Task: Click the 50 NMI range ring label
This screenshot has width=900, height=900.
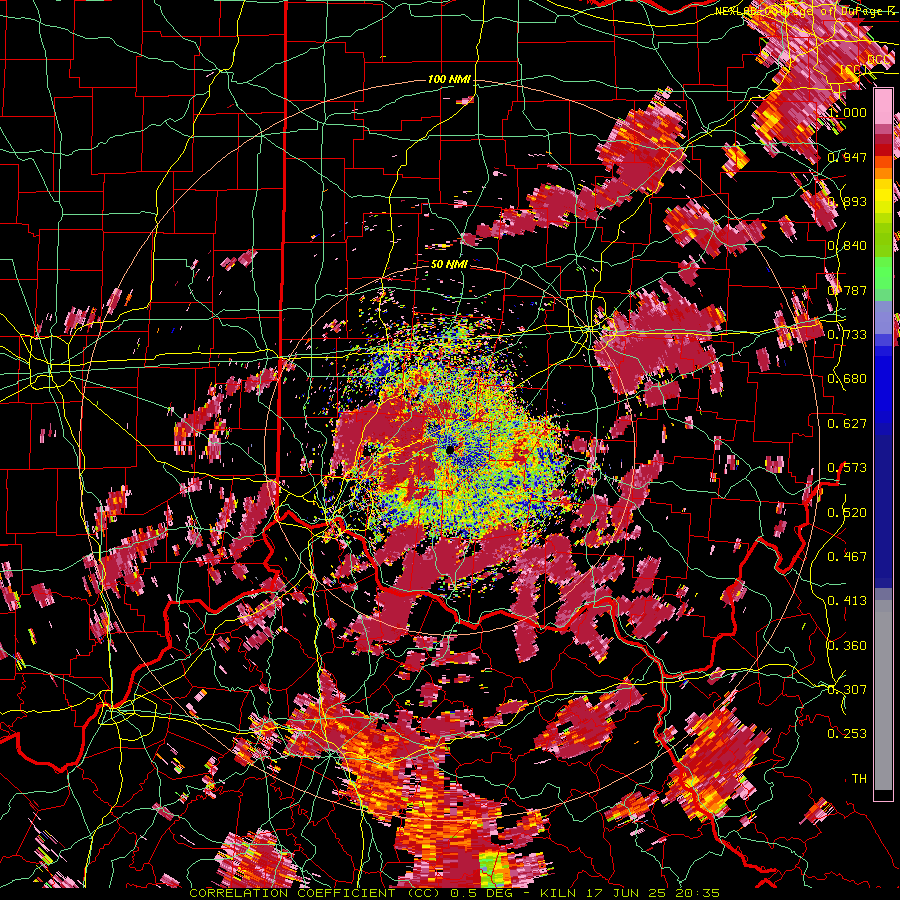Action: point(449,264)
